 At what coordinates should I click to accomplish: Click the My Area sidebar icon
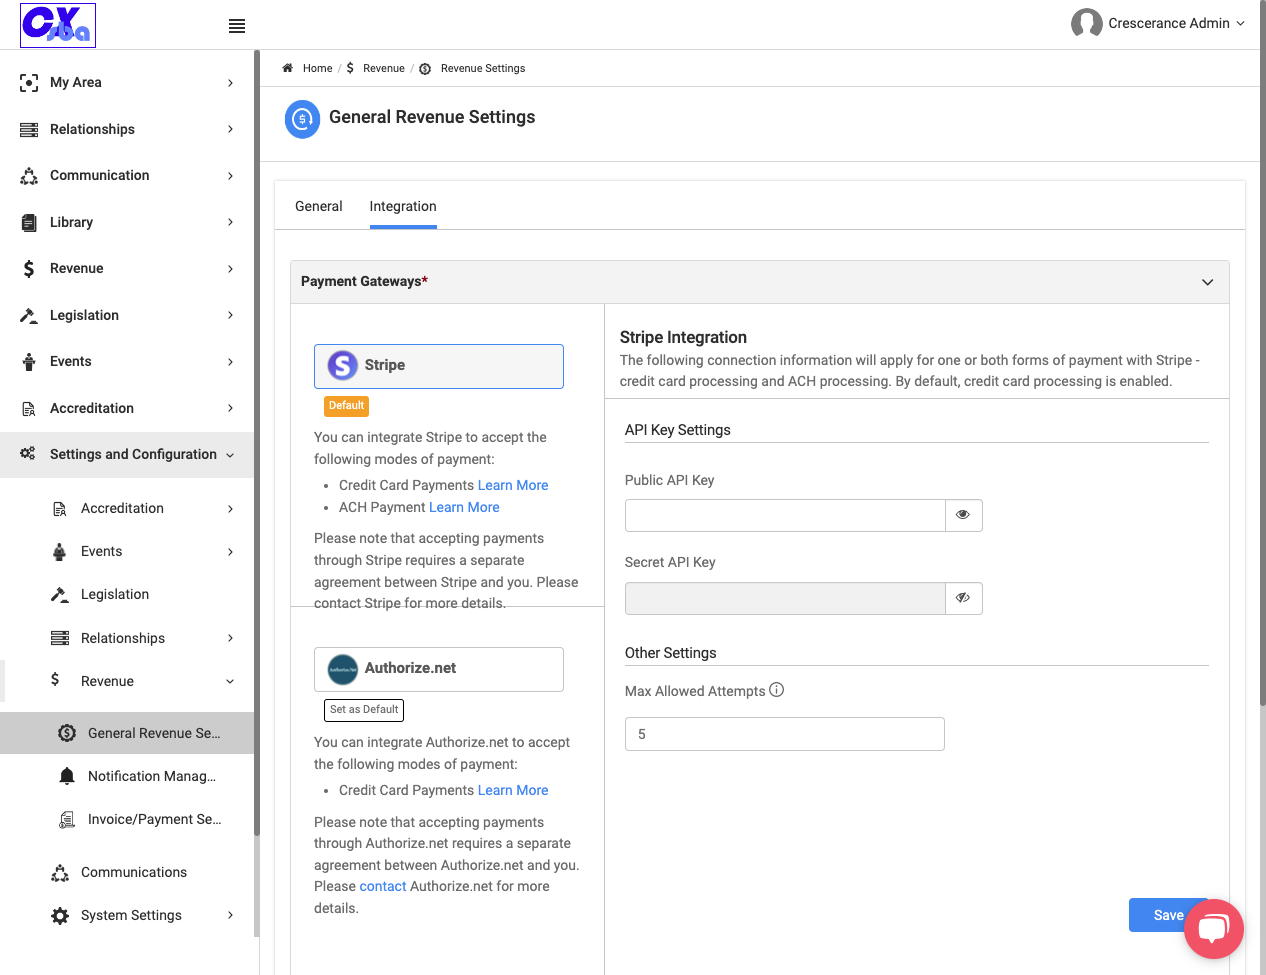coord(29,83)
